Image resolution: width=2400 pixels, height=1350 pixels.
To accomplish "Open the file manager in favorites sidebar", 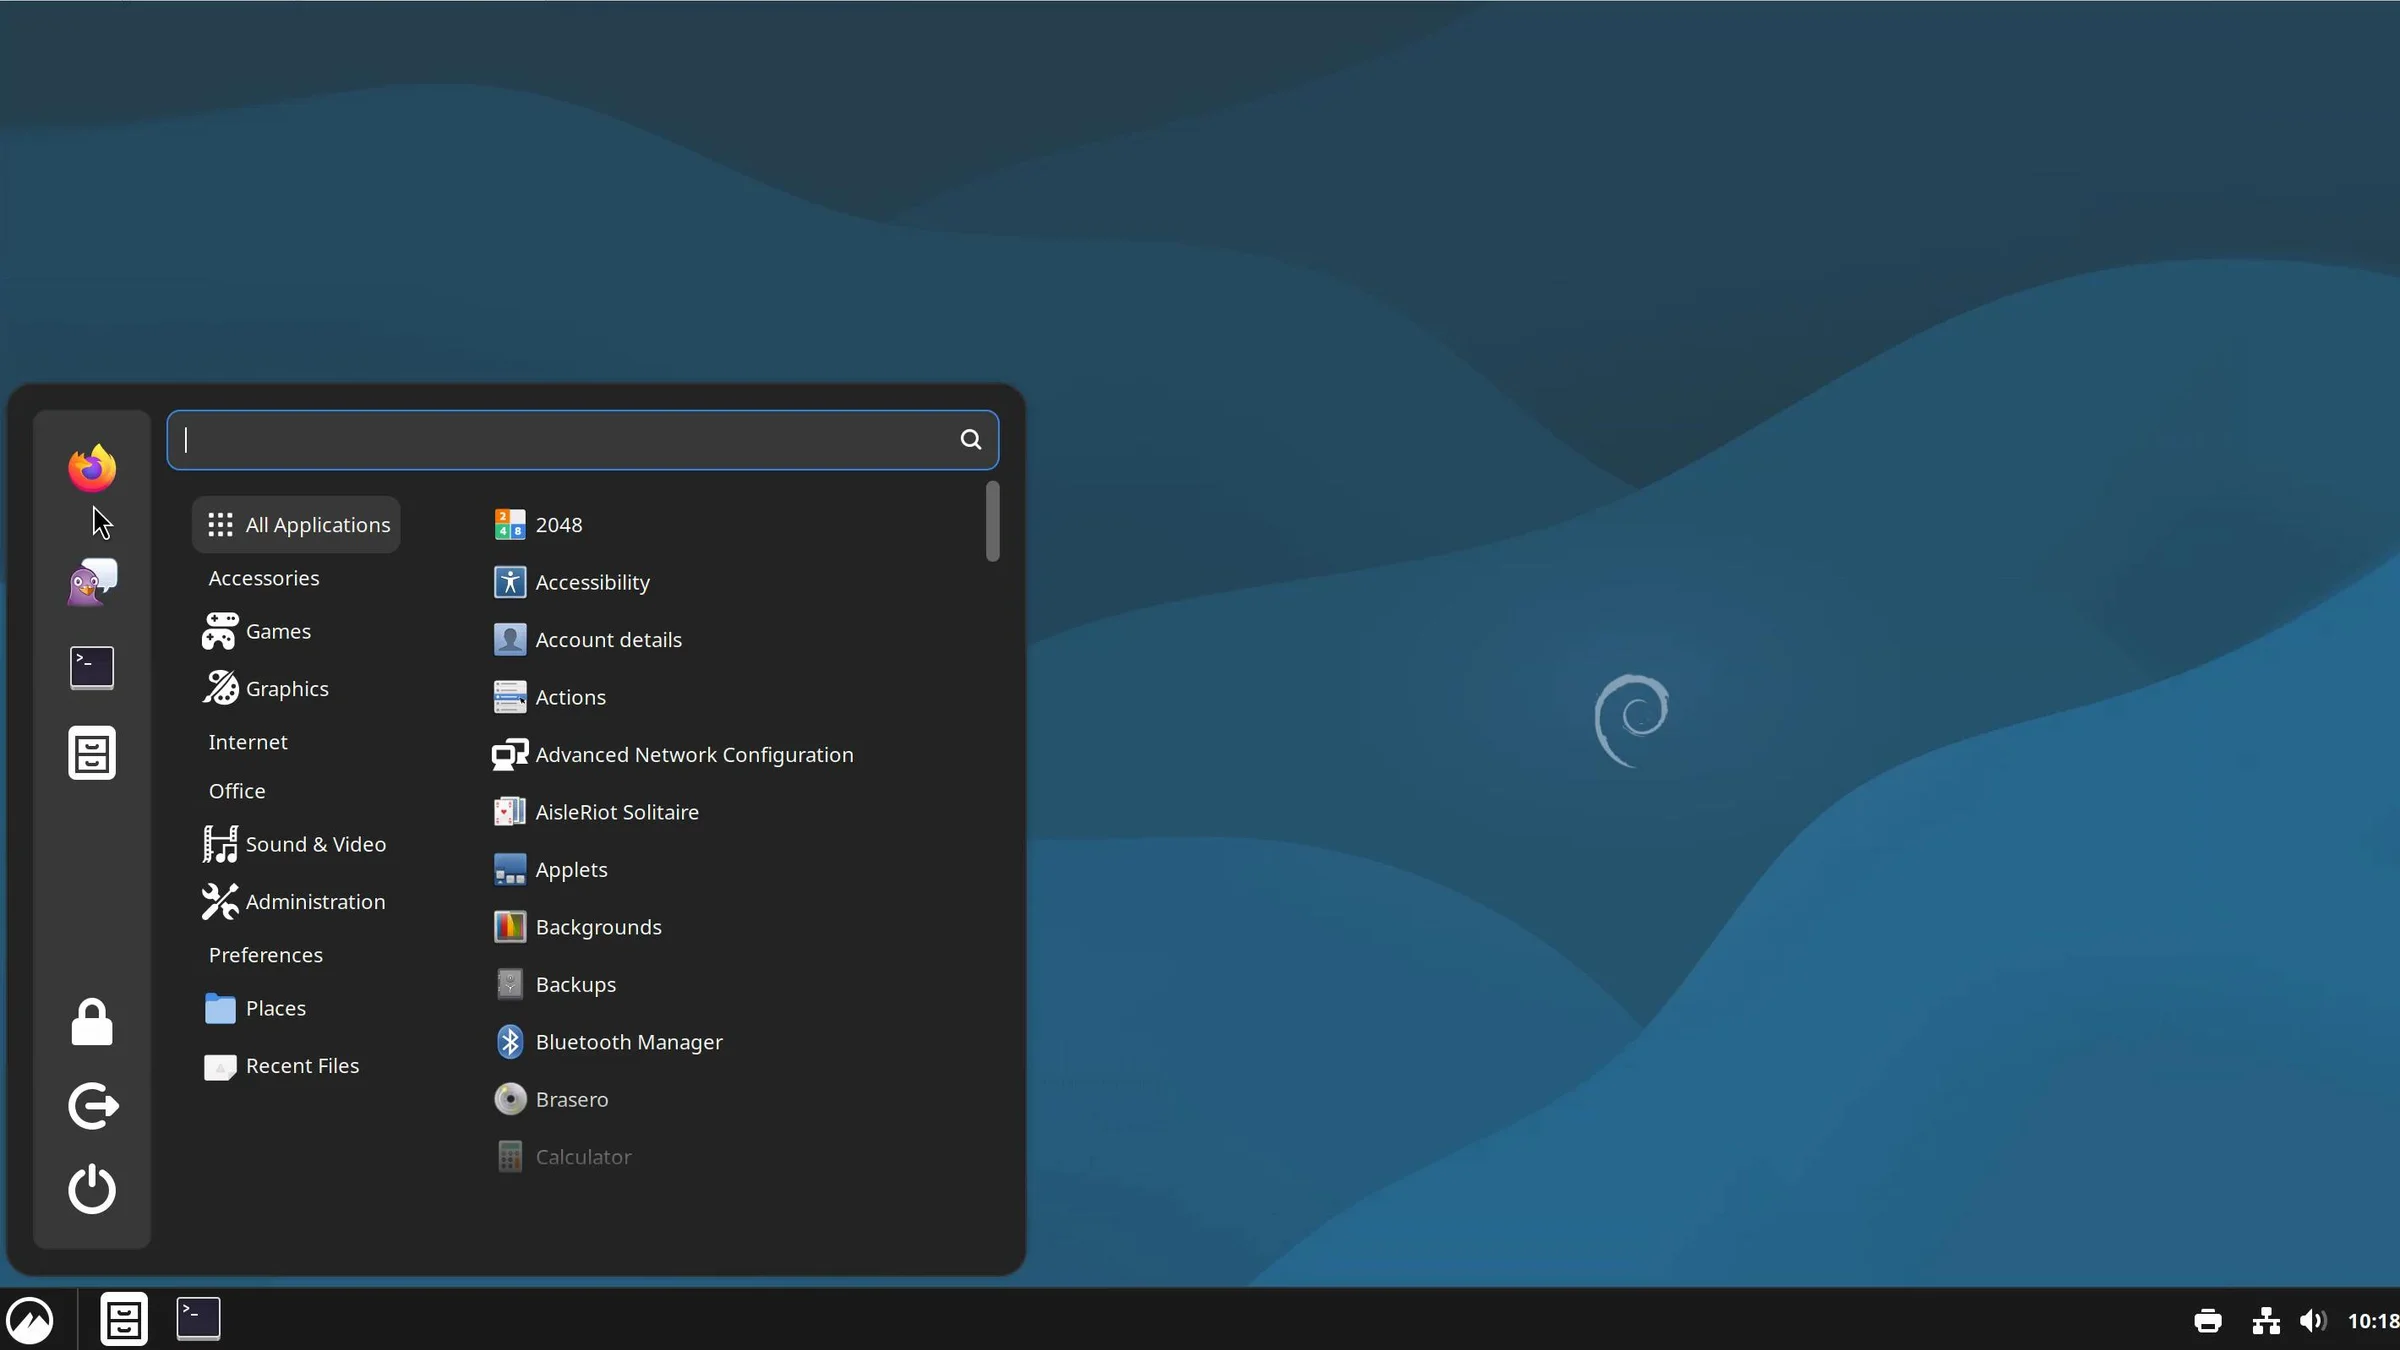I will coord(92,753).
